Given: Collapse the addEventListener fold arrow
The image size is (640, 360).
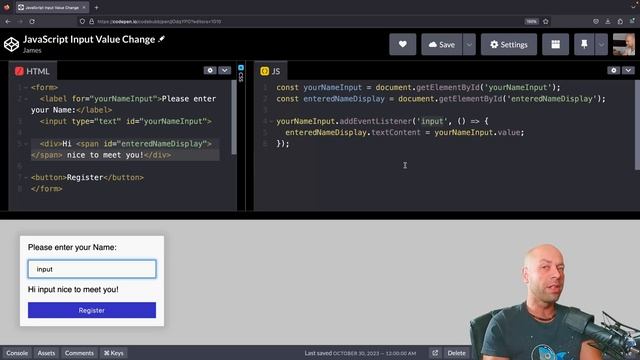Looking at the screenshot, I should (x=271, y=121).
